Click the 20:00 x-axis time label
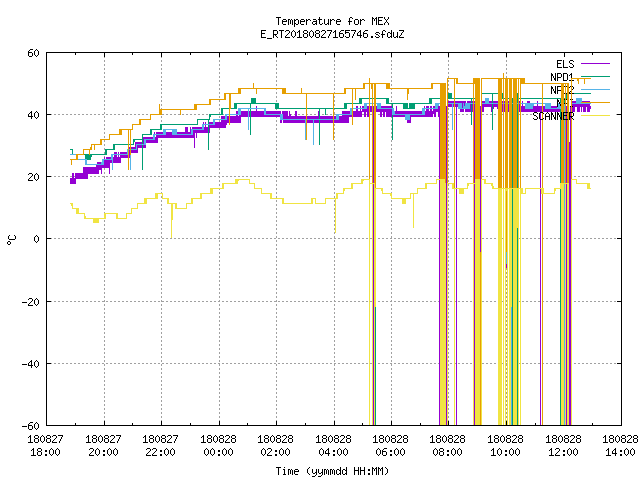 click(103, 452)
